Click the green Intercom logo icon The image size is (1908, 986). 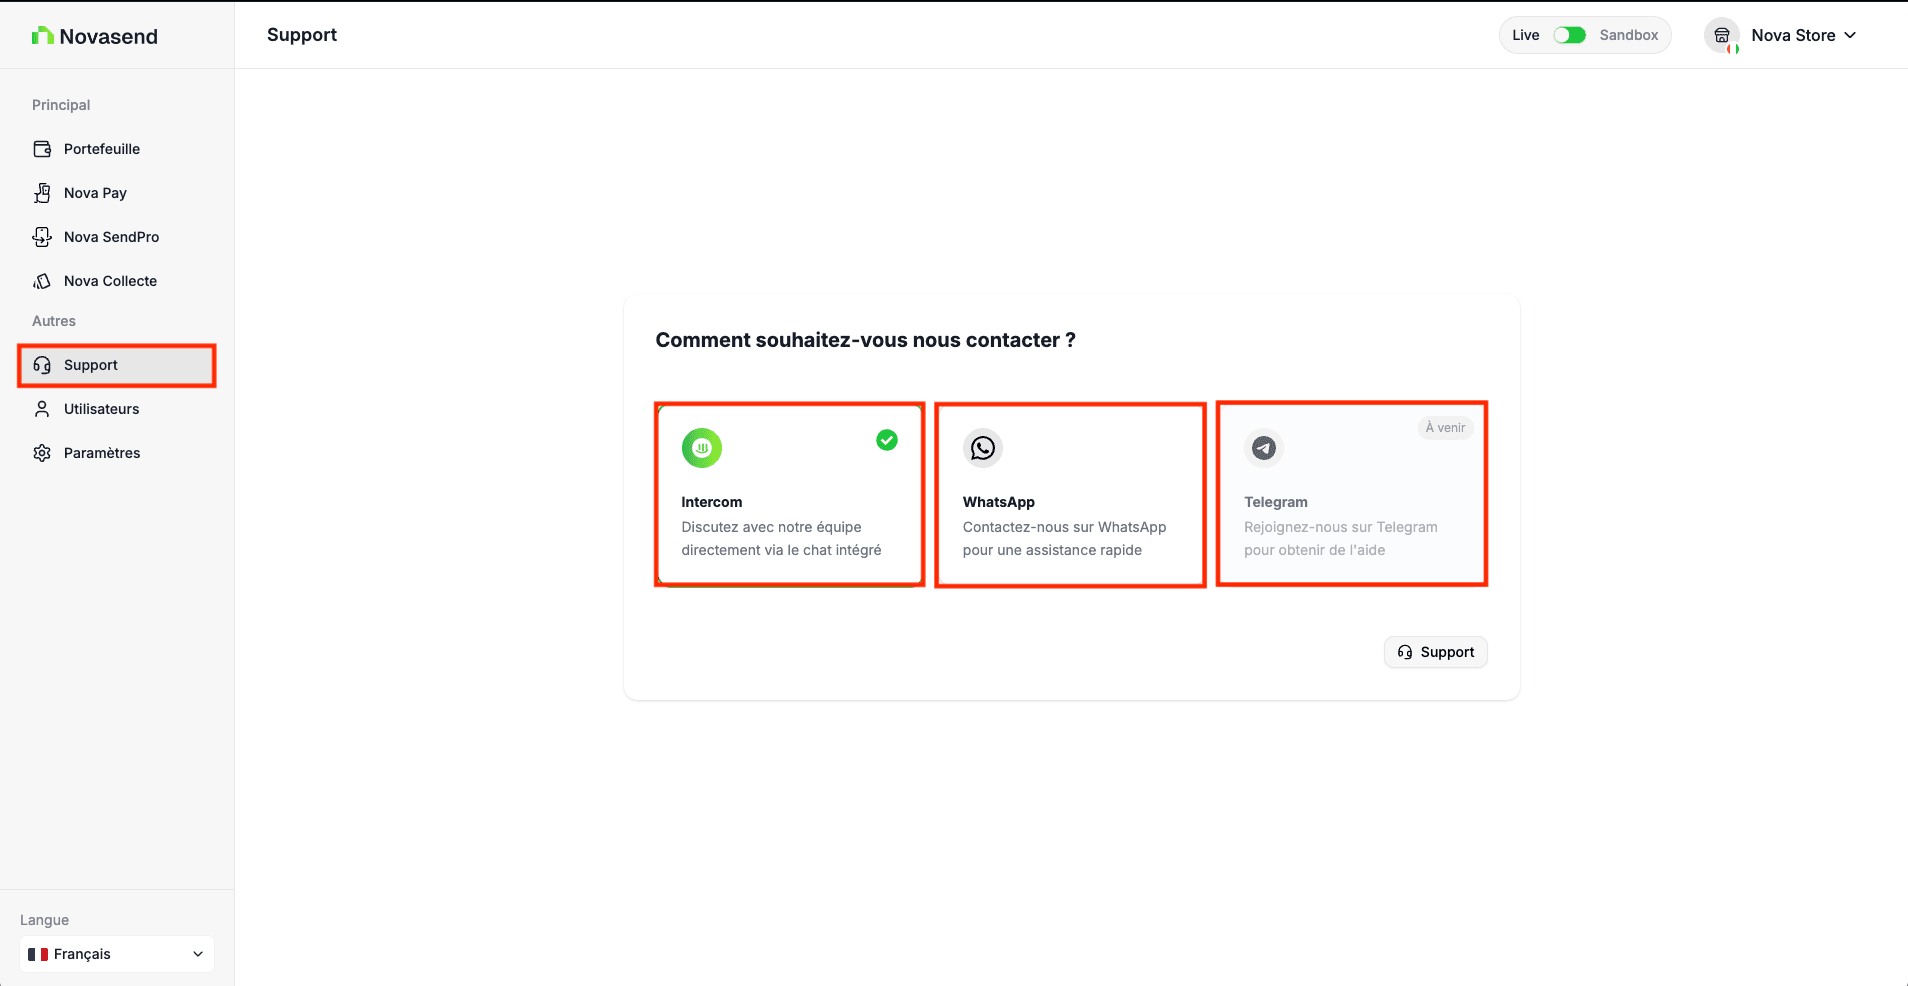[x=702, y=448]
